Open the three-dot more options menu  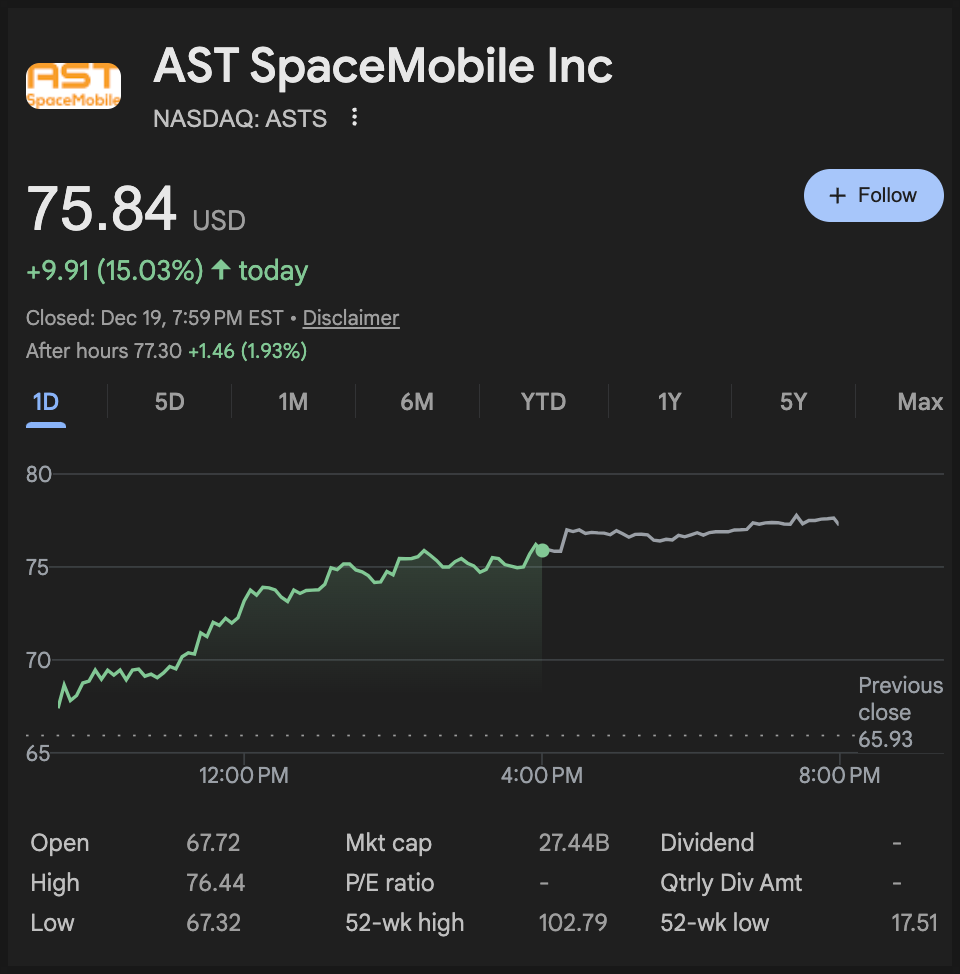tap(354, 118)
